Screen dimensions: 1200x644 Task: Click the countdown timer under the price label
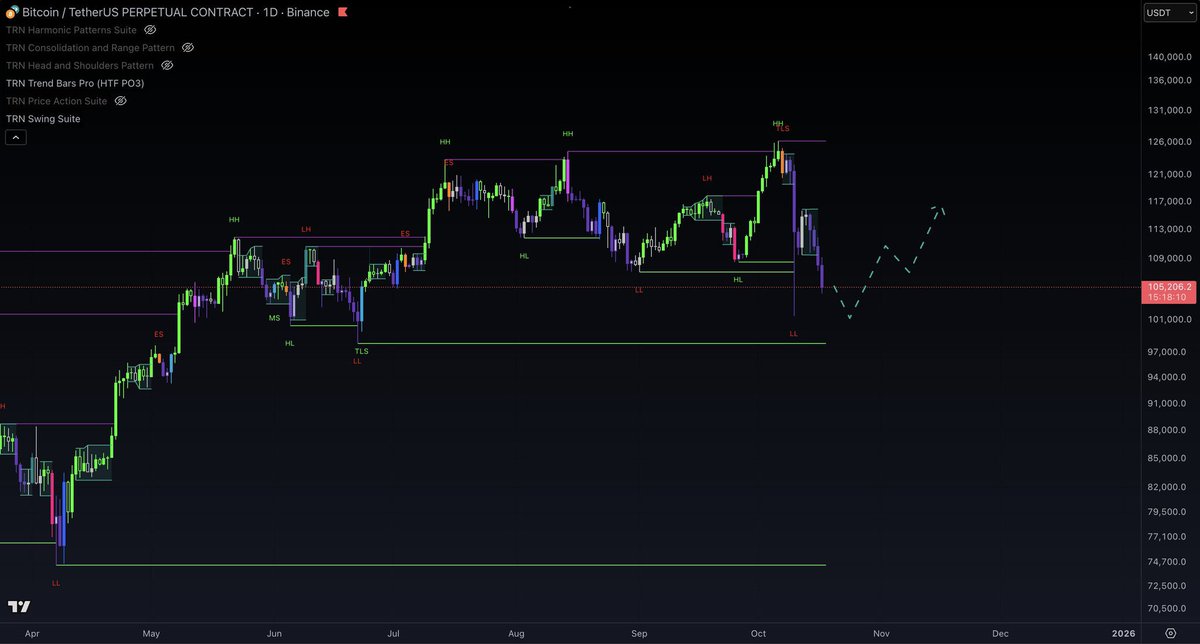pyautogui.click(x=1169, y=297)
